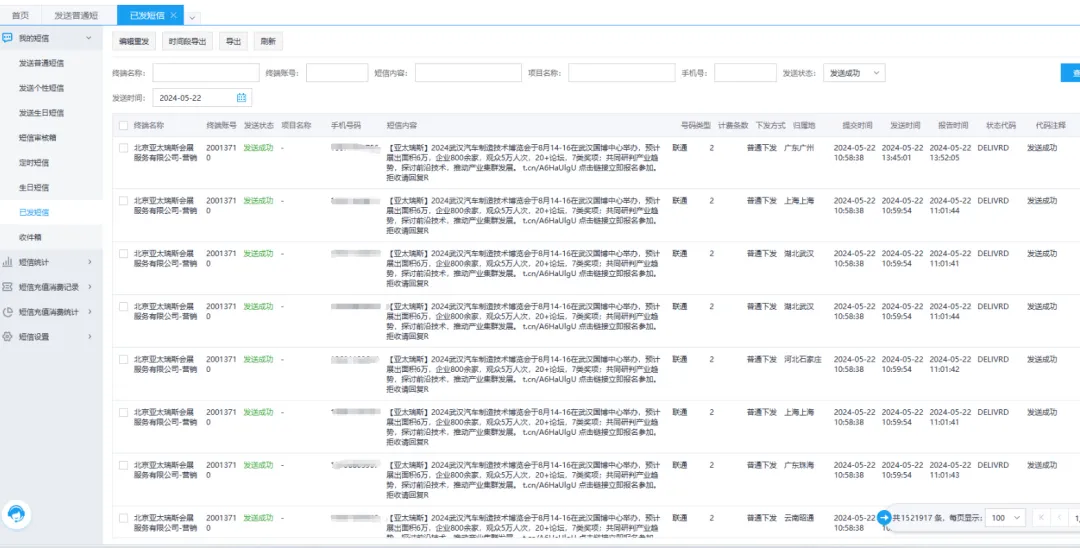Viewport: 1080px width, 548px height.
Task: Click the 代码注释 column header
Action: (1050, 125)
